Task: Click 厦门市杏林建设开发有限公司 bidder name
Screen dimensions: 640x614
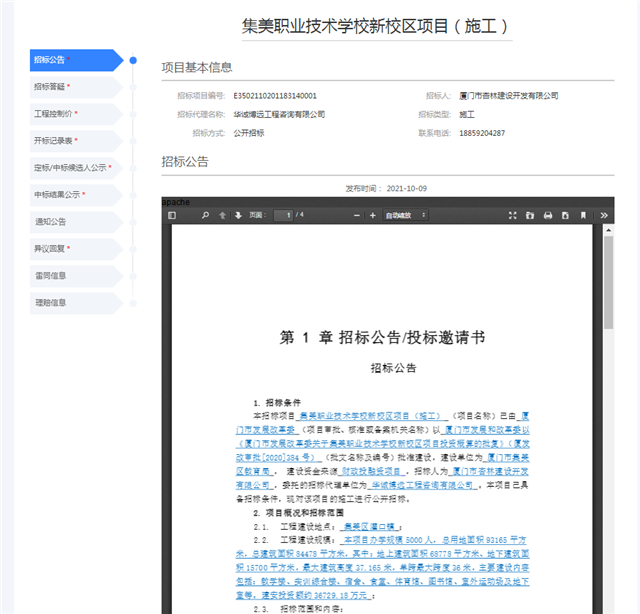Action: point(509,96)
